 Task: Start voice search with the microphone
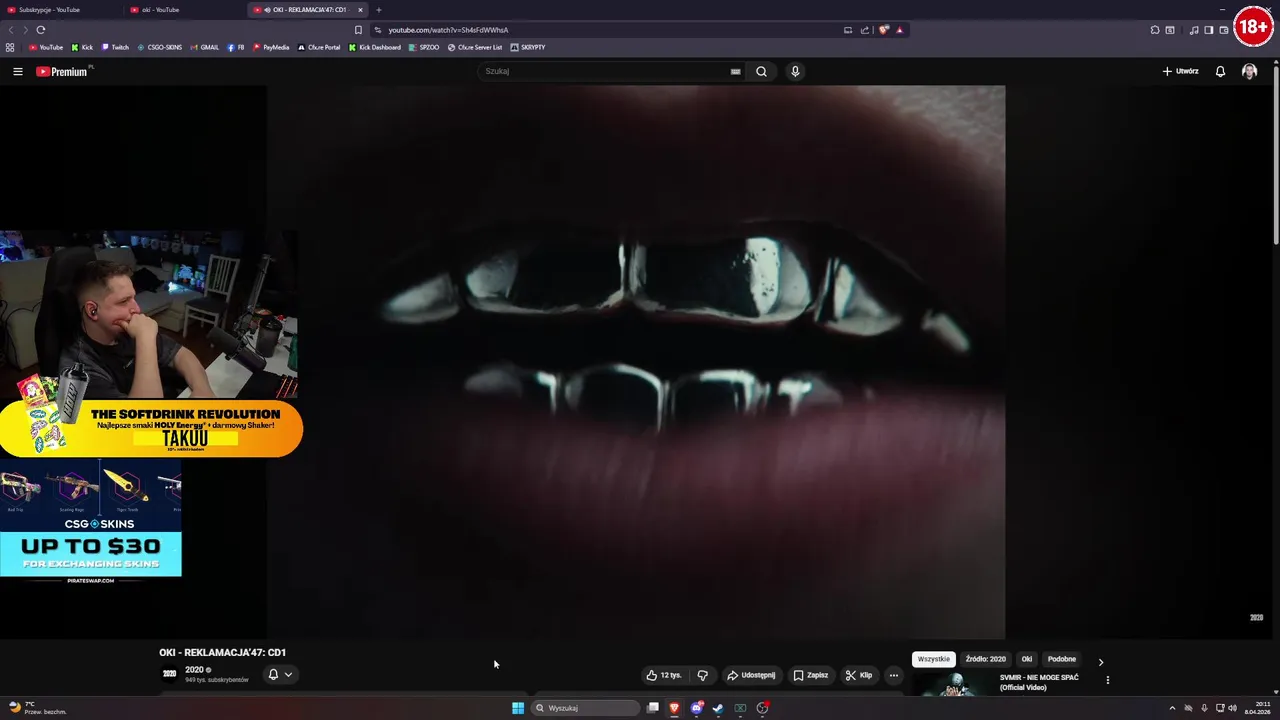795,71
